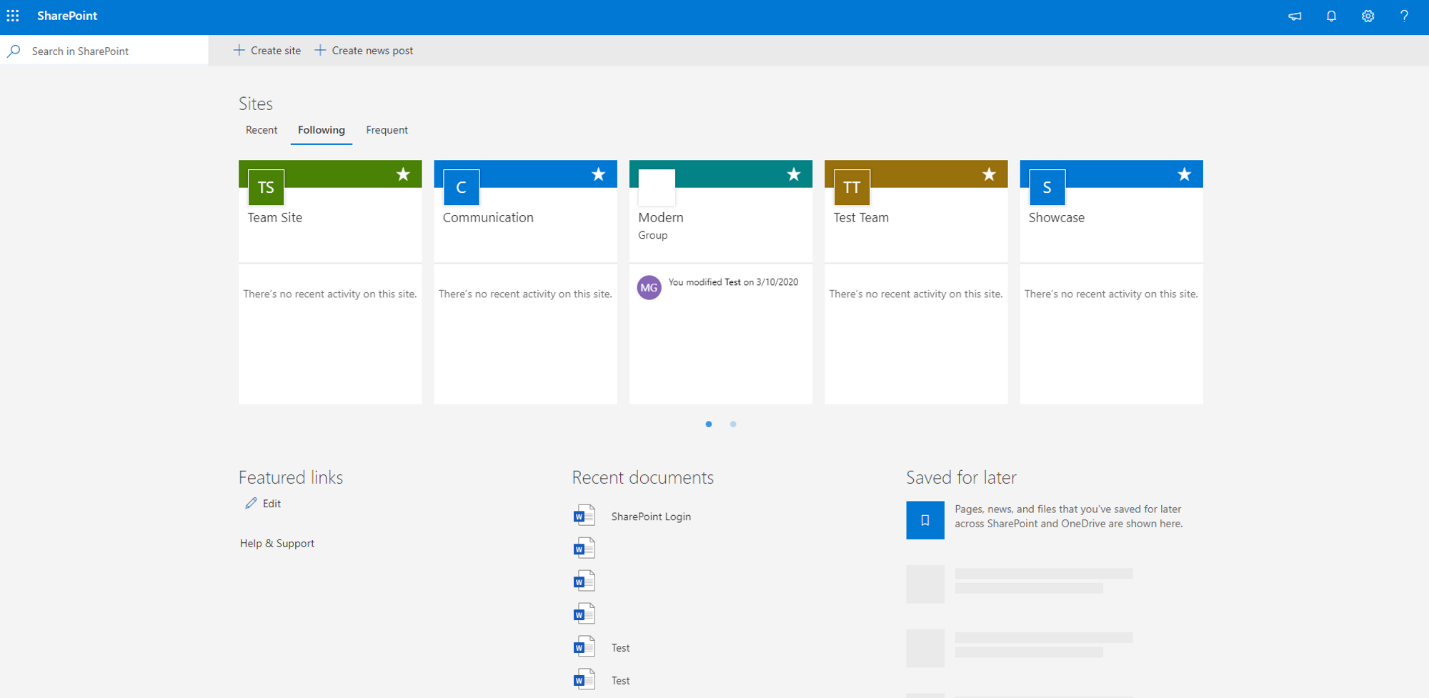Click the Word icon of third recent document
The width and height of the screenshot is (1429, 698).
coord(584,580)
